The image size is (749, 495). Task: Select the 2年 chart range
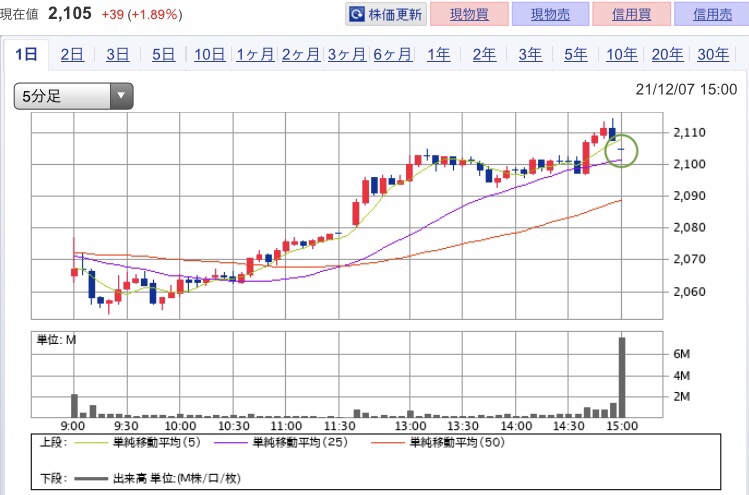[484, 54]
